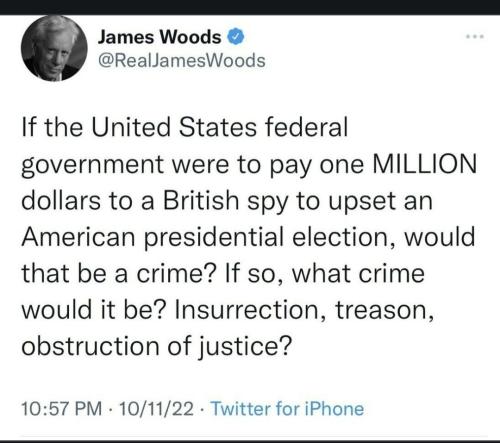Click the phrase 'what crime' in the tweet
500x443 pixels.
[358, 274]
